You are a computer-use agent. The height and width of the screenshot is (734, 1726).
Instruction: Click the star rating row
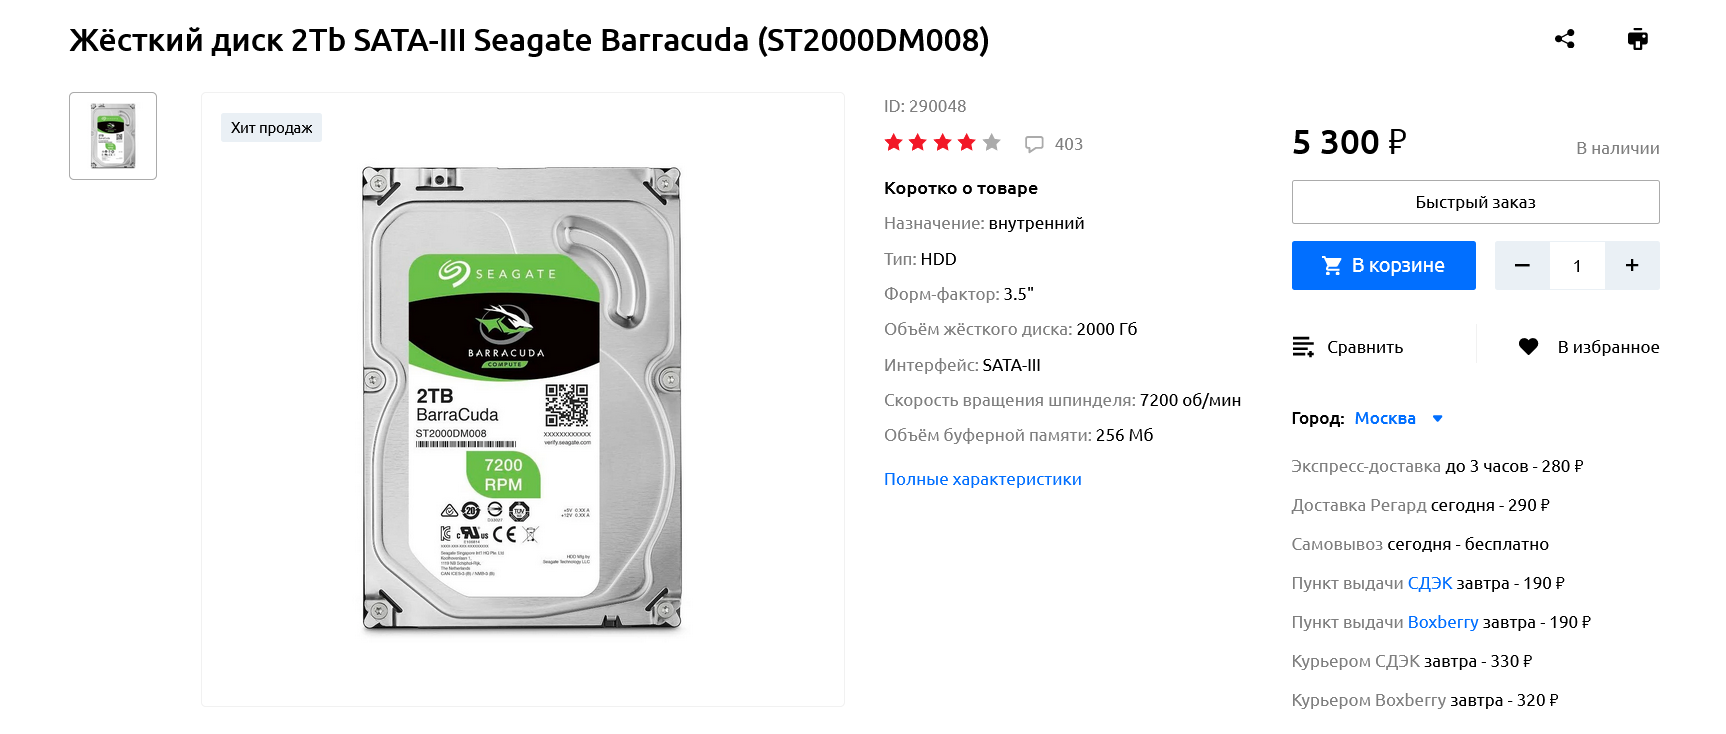pos(942,143)
